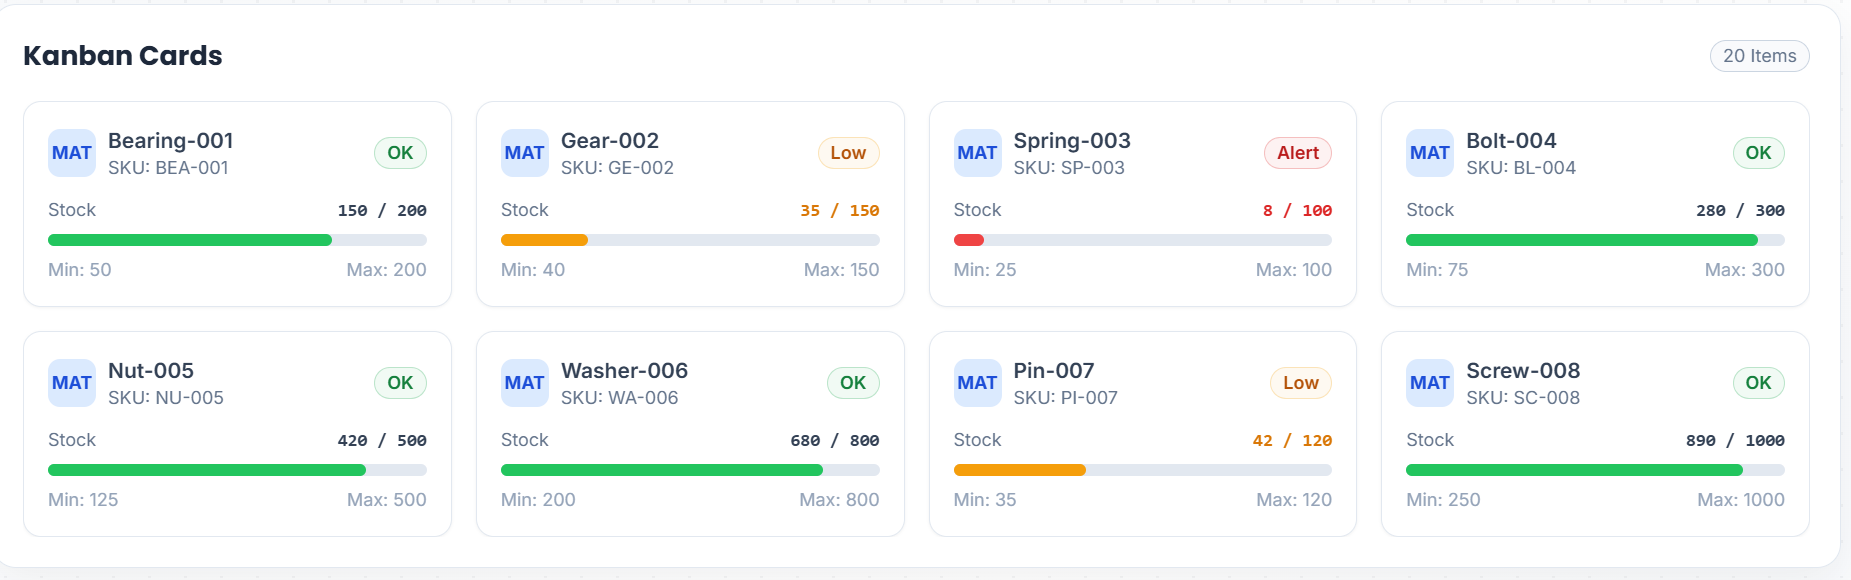This screenshot has width=1851, height=580.
Task: Select the MAT icon next to Screw-008
Action: click(x=1429, y=383)
